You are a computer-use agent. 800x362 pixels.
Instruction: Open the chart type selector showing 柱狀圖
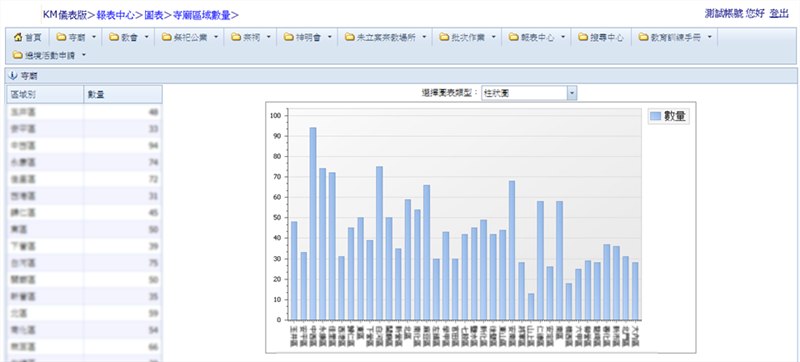point(529,93)
